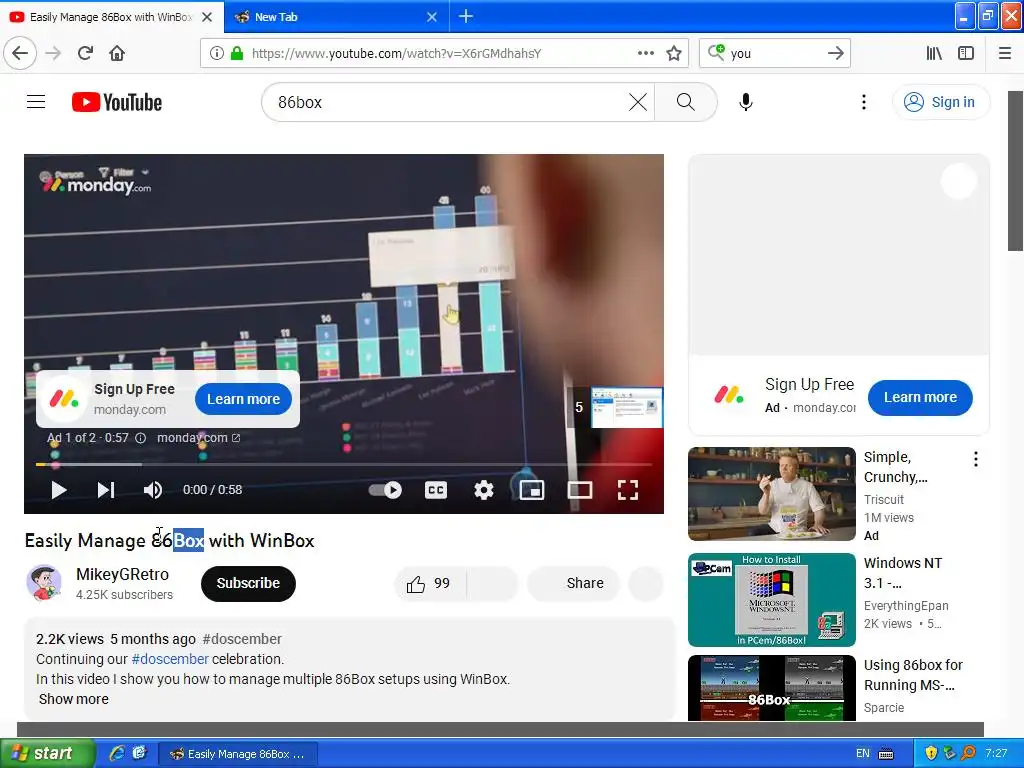Screen dimensions: 1024x768
Task: Click the skip ad countdown thumbnail
Action: pyautogui.click(x=615, y=407)
